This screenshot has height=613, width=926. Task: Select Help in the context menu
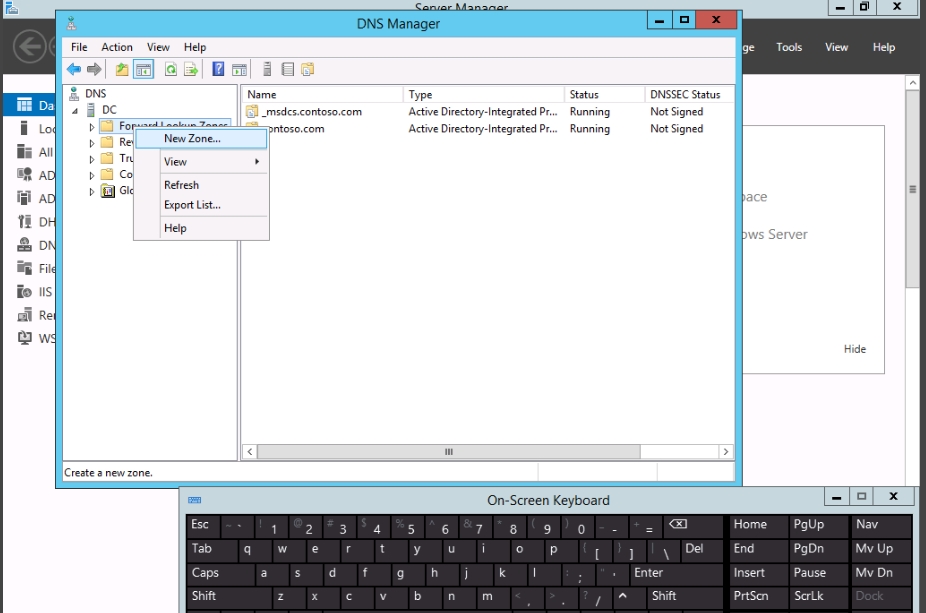click(201, 228)
